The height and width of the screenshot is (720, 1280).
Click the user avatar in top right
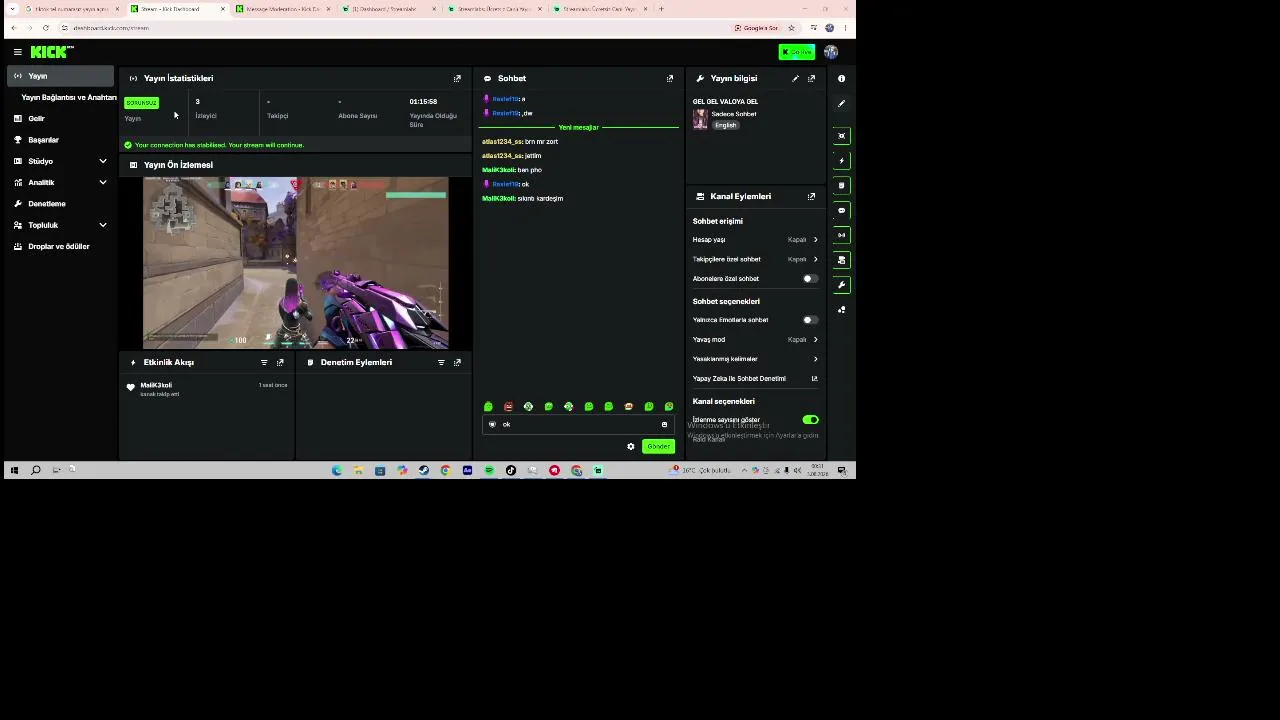pyautogui.click(x=831, y=52)
